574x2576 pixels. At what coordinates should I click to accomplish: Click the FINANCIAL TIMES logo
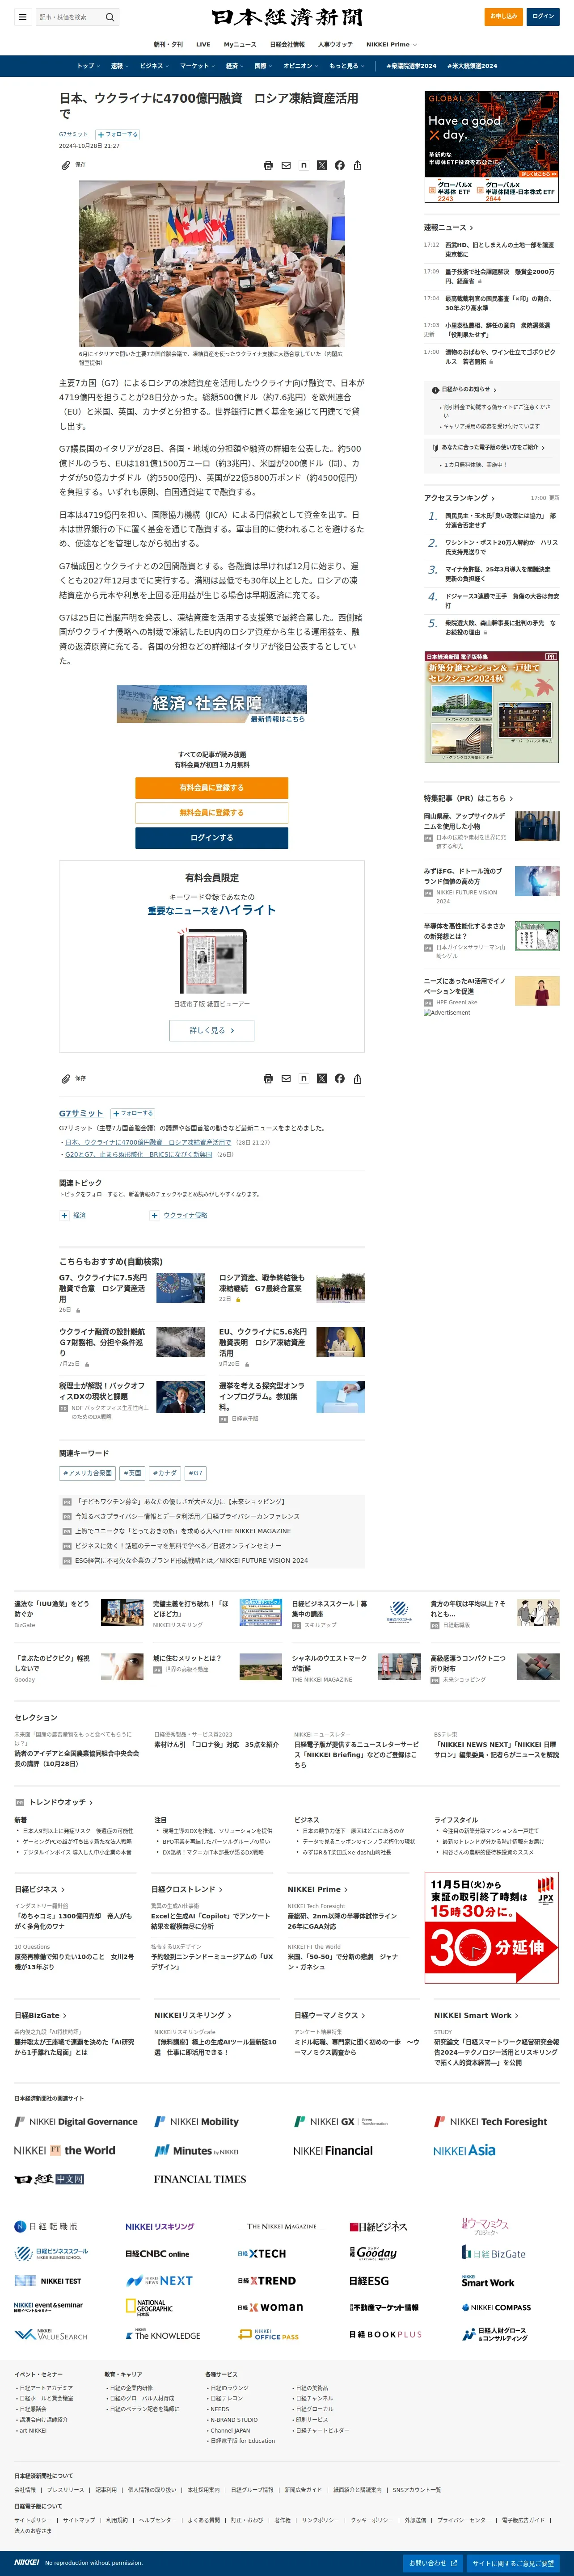(200, 2179)
